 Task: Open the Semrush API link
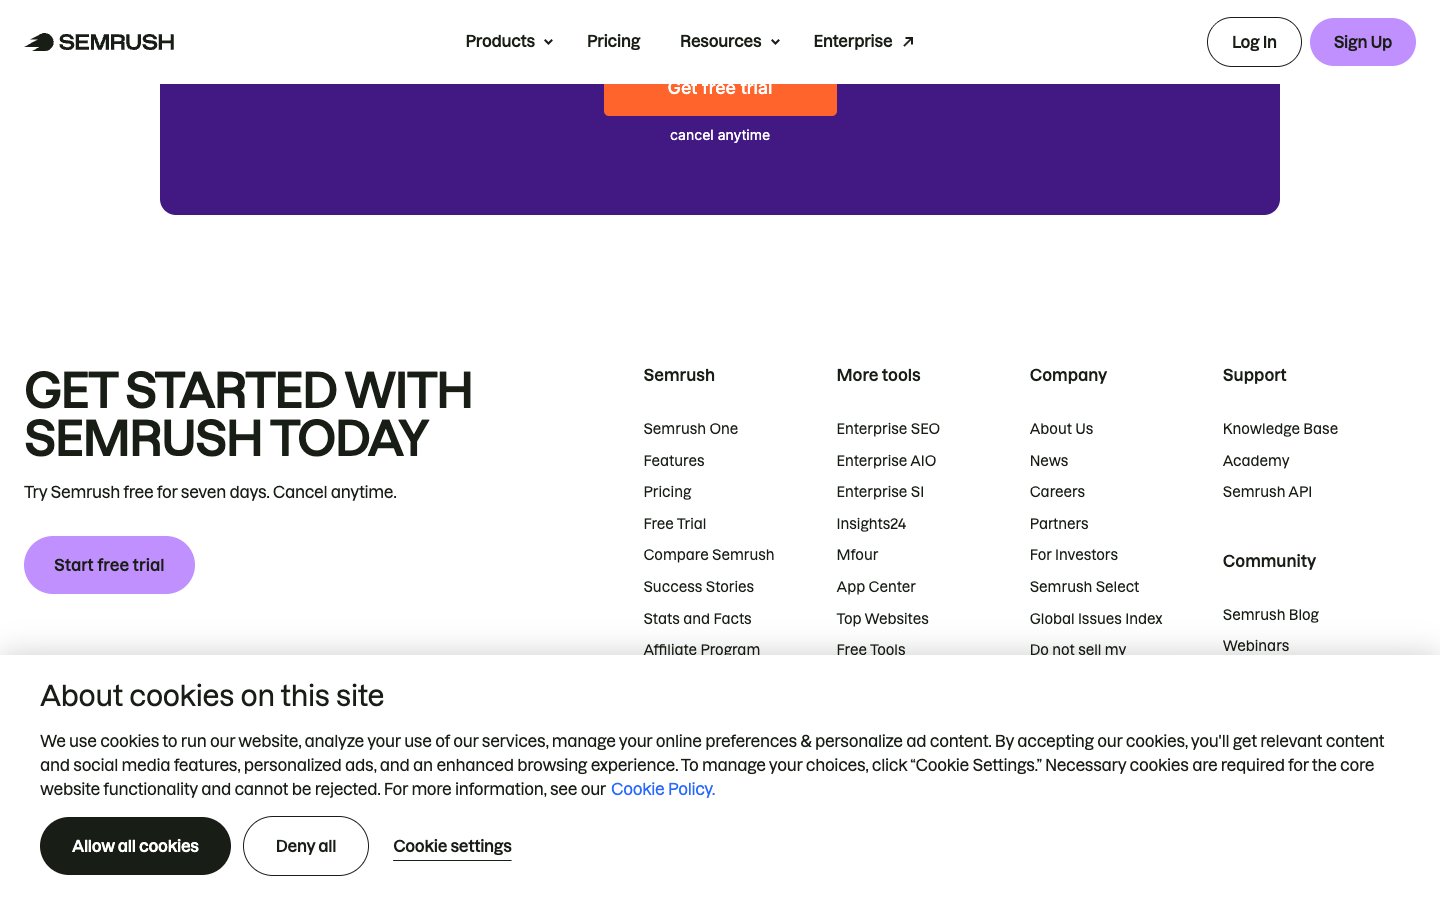(1267, 492)
